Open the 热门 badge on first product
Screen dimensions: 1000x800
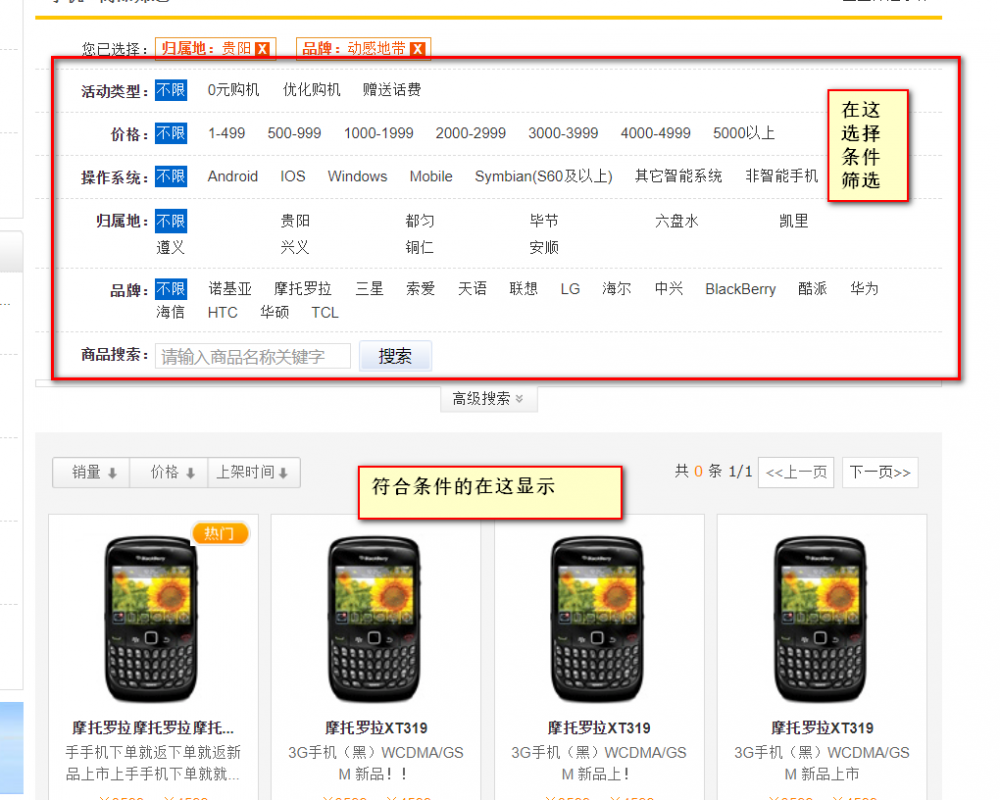(219, 533)
